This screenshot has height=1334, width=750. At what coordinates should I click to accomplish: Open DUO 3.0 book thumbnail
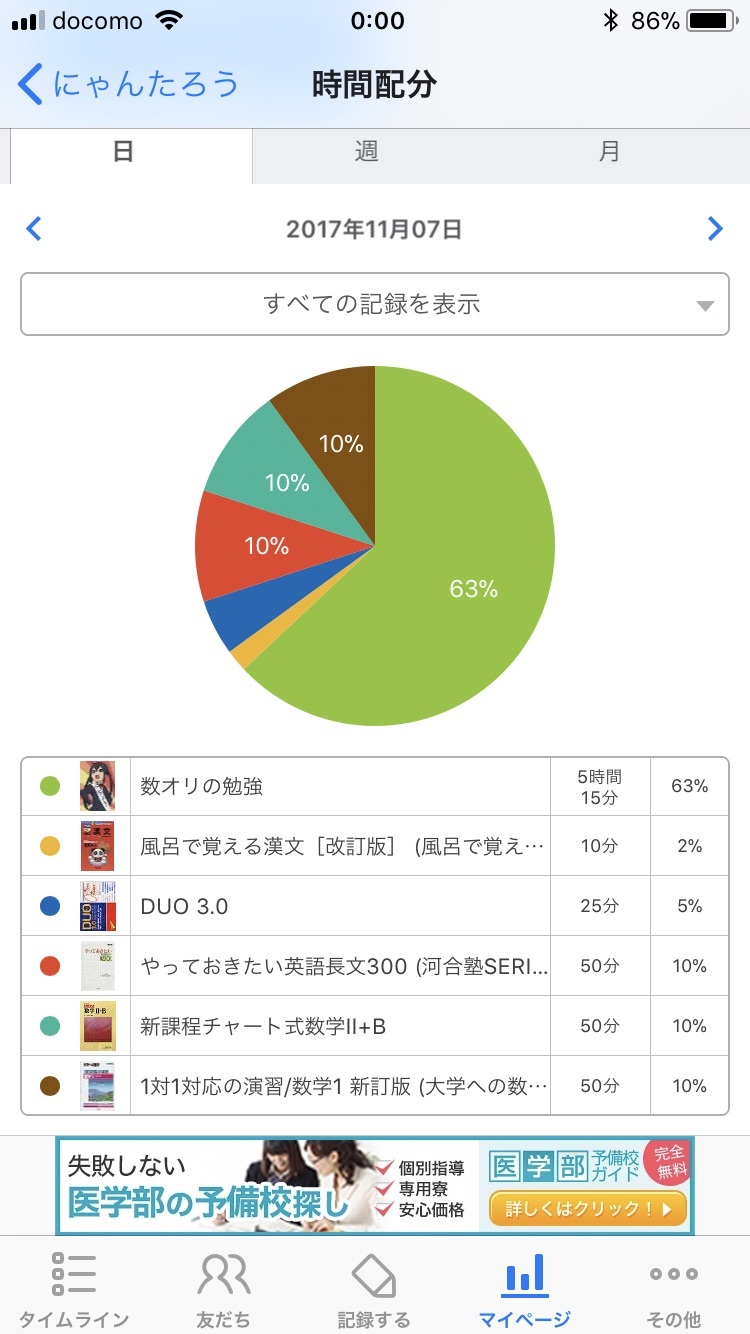click(98, 906)
